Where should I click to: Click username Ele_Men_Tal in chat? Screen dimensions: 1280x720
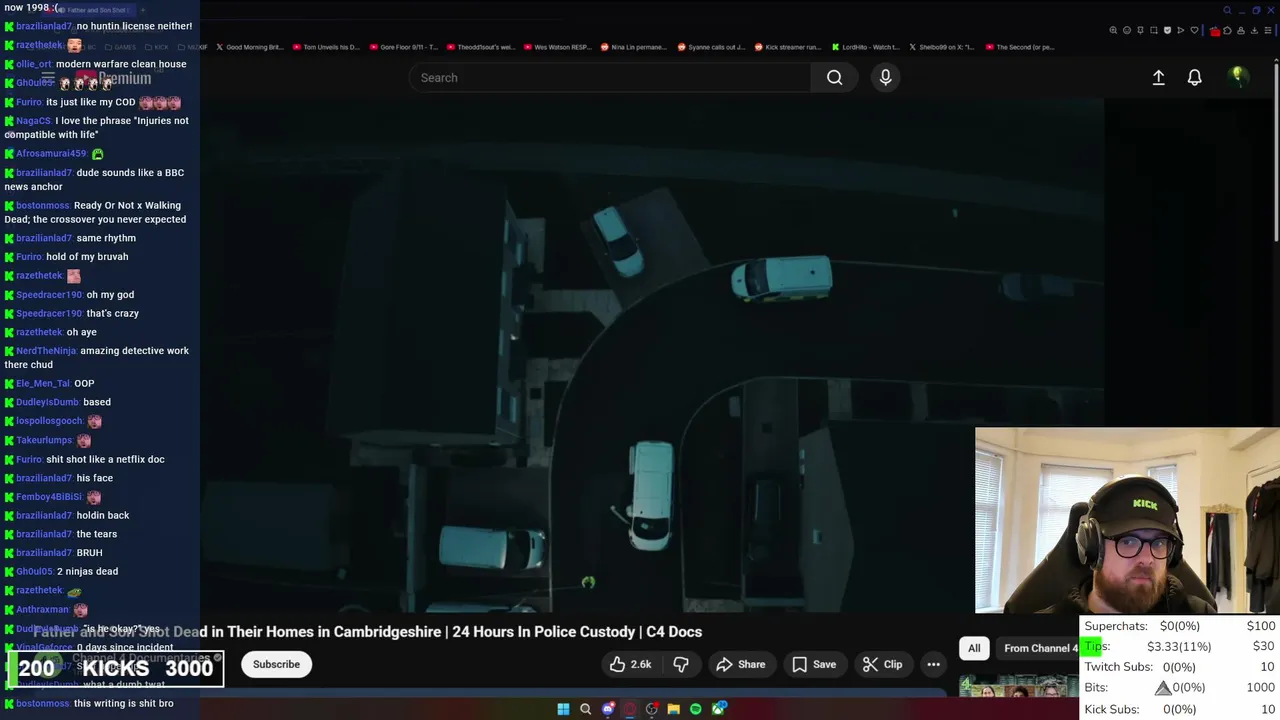point(43,383)
